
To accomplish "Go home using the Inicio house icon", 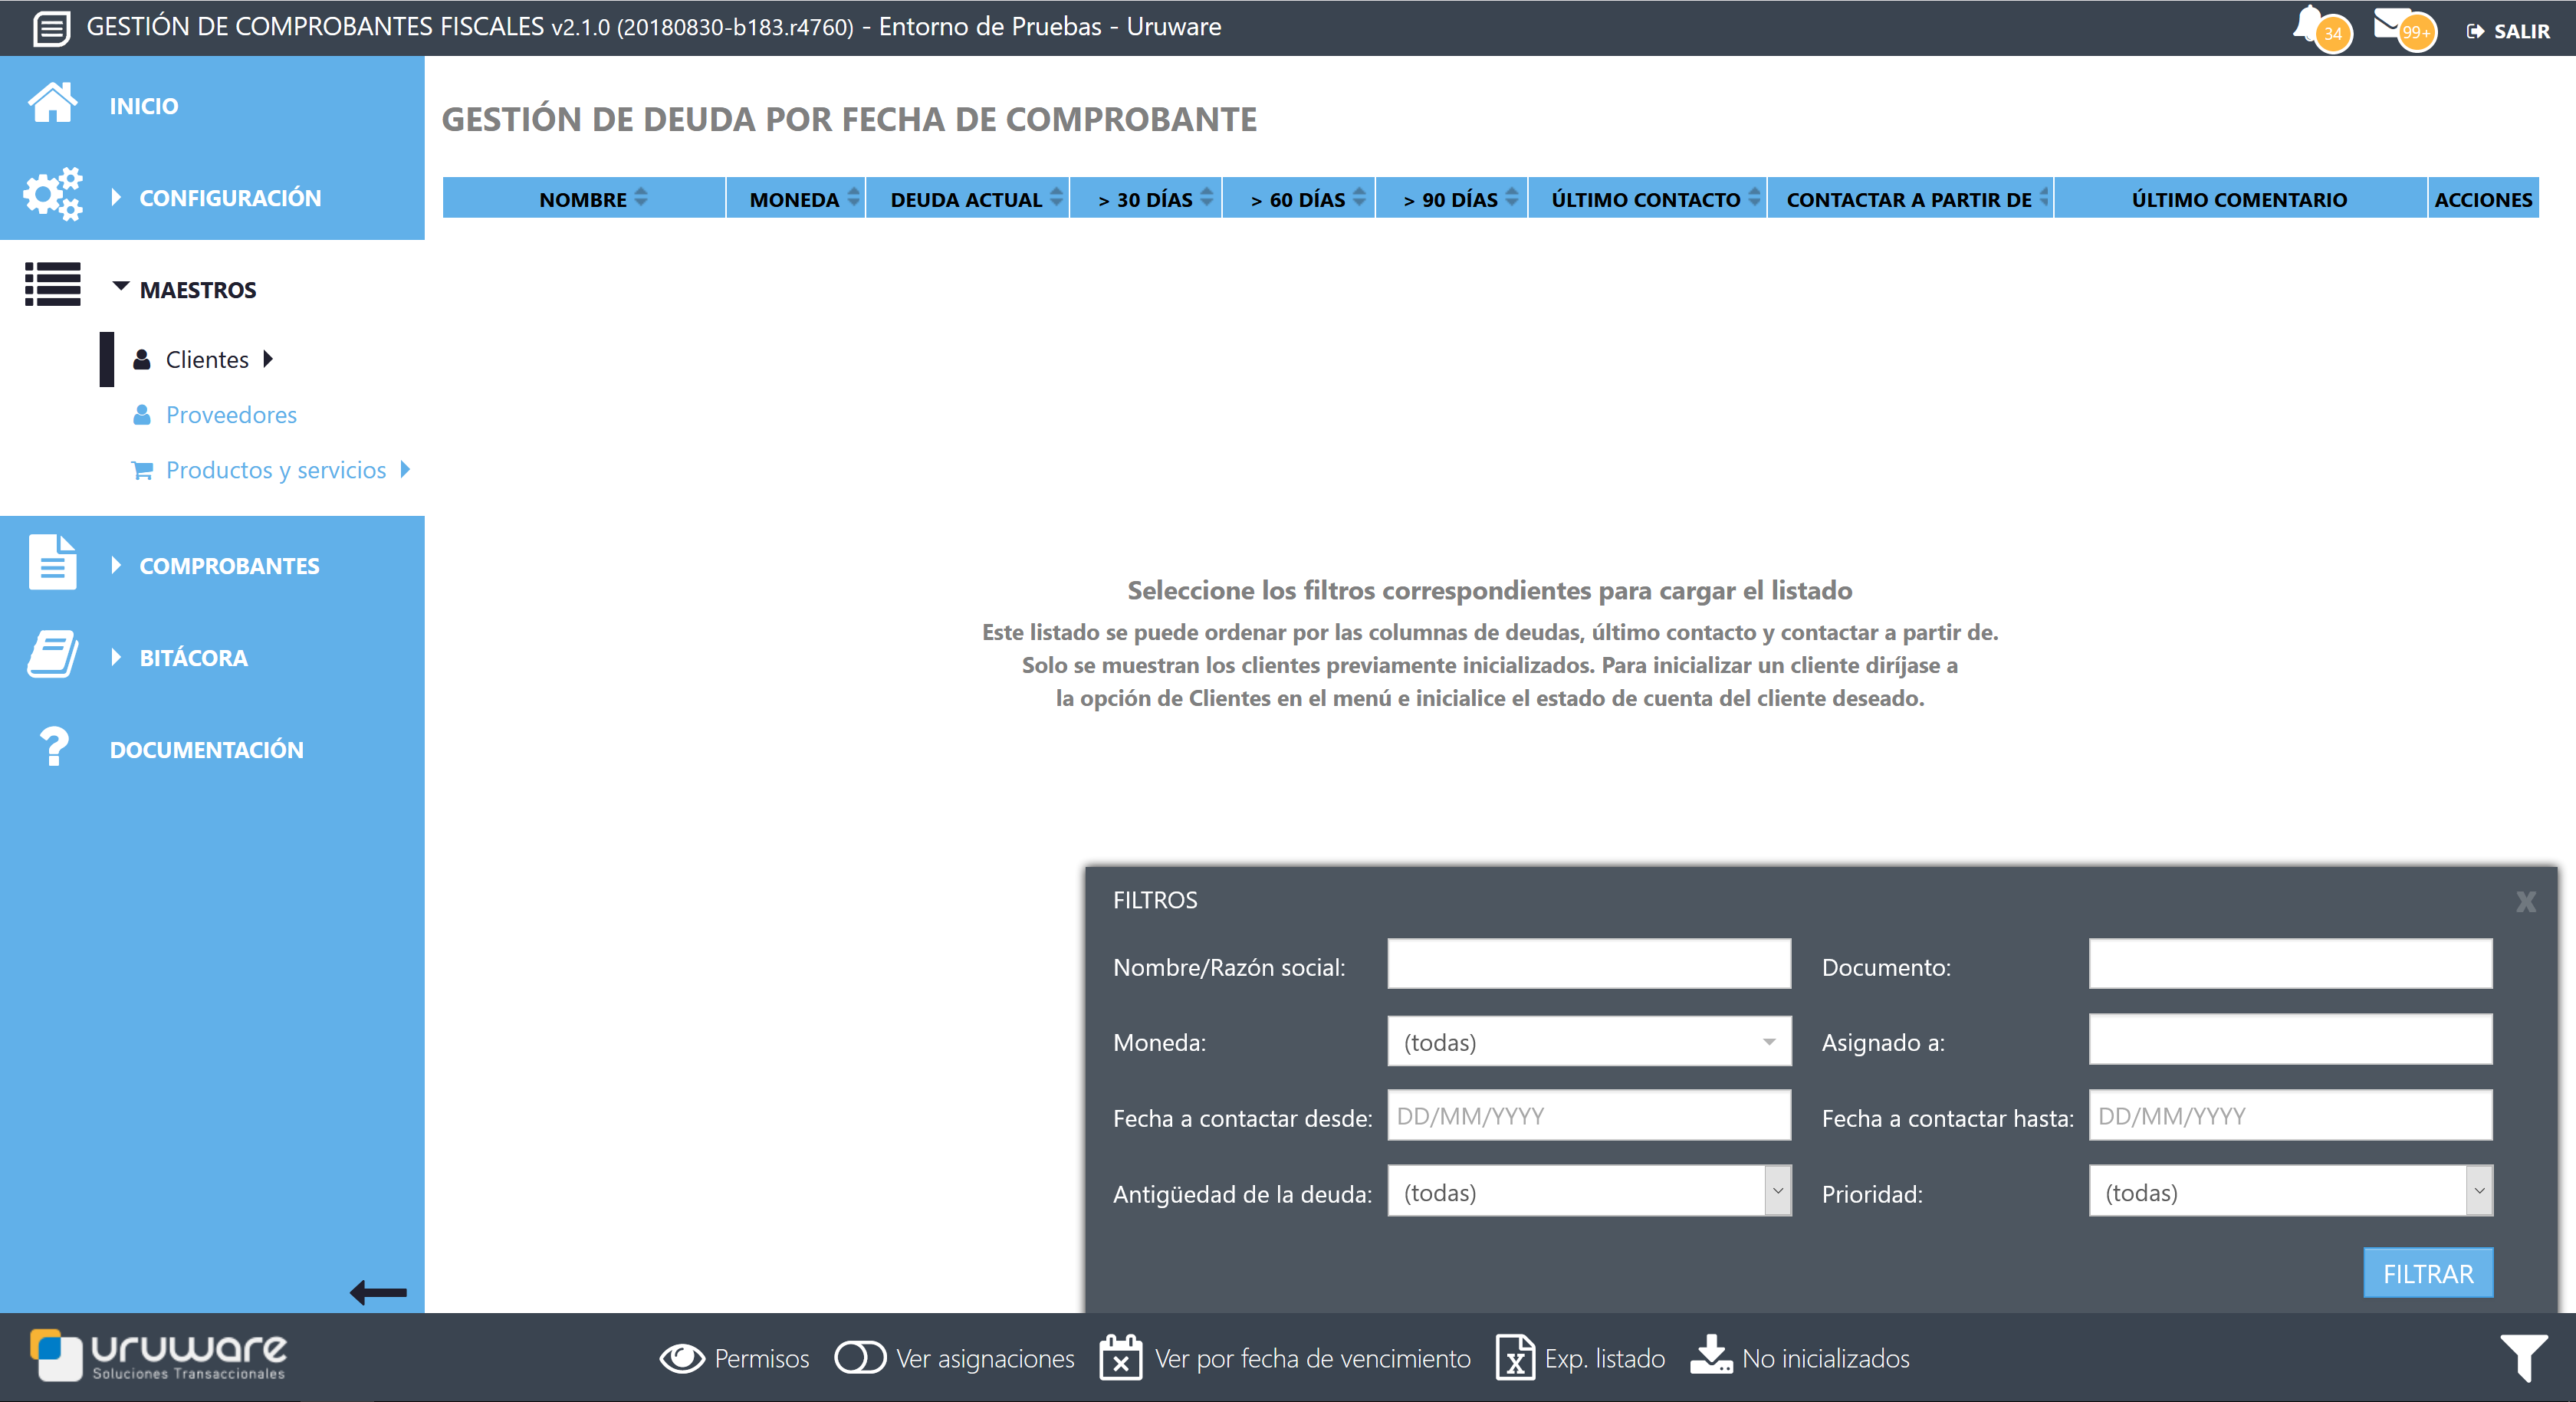I will [52, 103].
